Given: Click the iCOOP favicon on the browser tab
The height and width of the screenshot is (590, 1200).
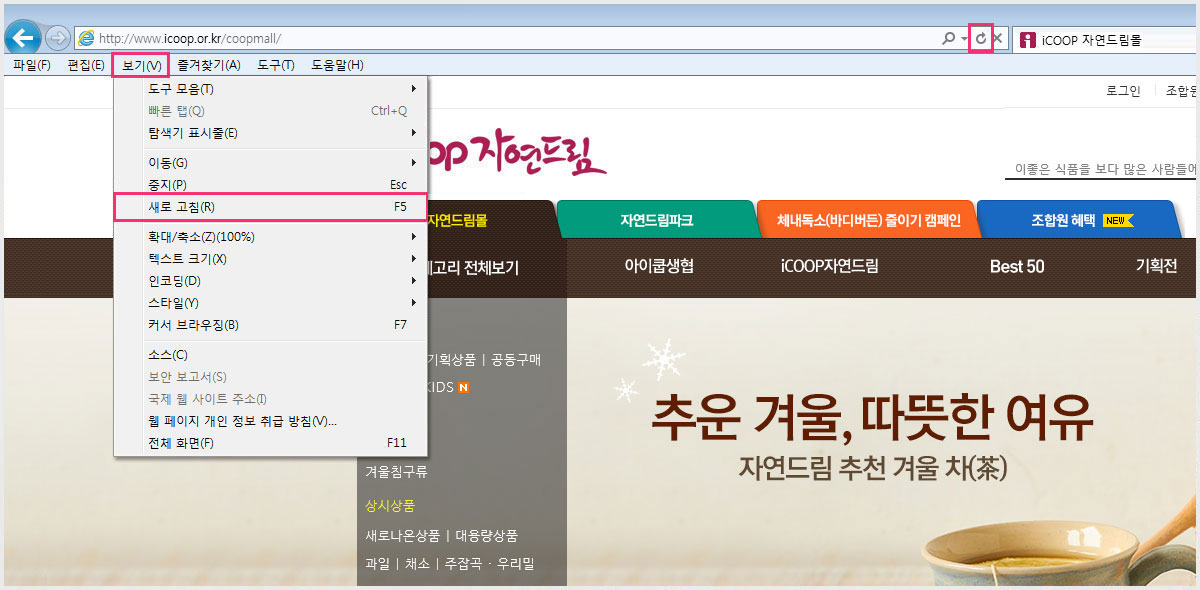Looking at the screenshot, I should 1028,40.
